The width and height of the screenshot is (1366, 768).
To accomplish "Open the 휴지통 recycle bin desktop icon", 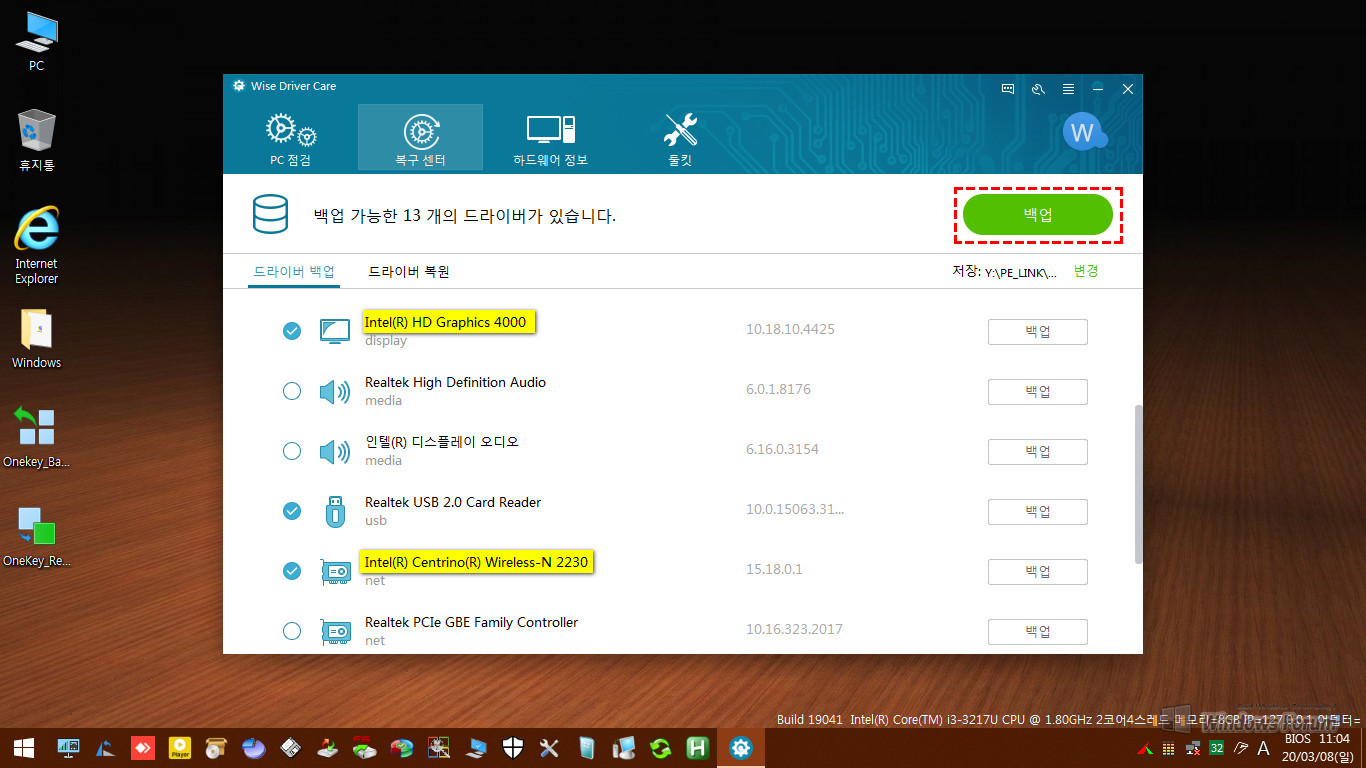I will click(x=37, y=141).
